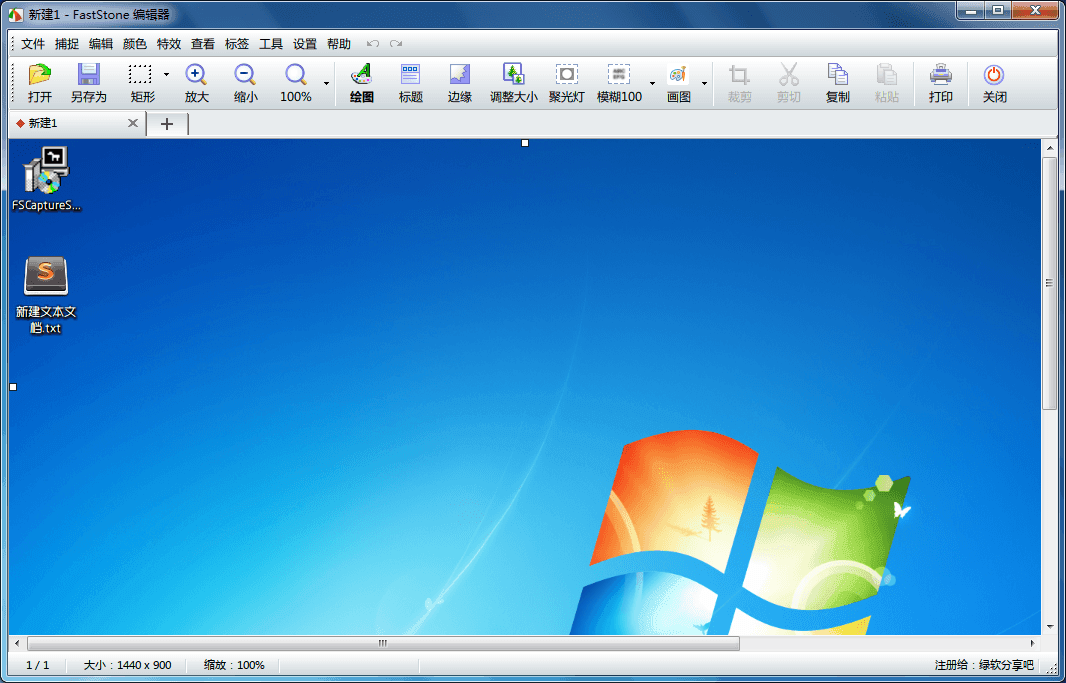Click the horizontal scrollbar right arrow
1066x683 pixels.
(1033, 643)
